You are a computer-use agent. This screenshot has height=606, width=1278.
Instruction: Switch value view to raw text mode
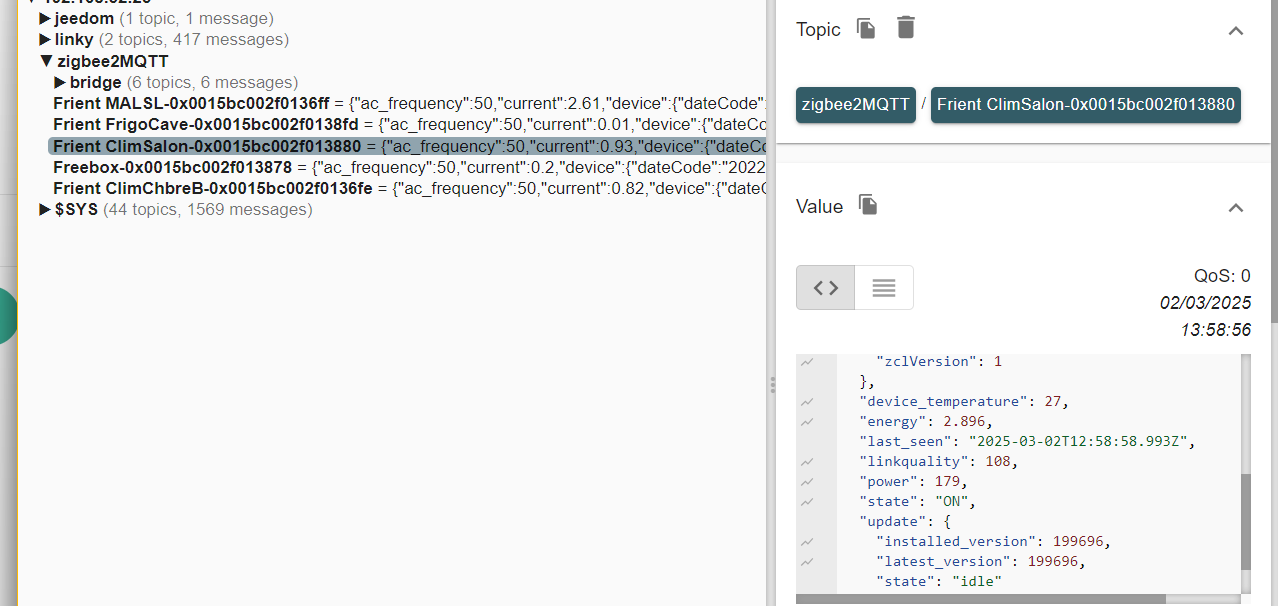[x=884, y=288]
